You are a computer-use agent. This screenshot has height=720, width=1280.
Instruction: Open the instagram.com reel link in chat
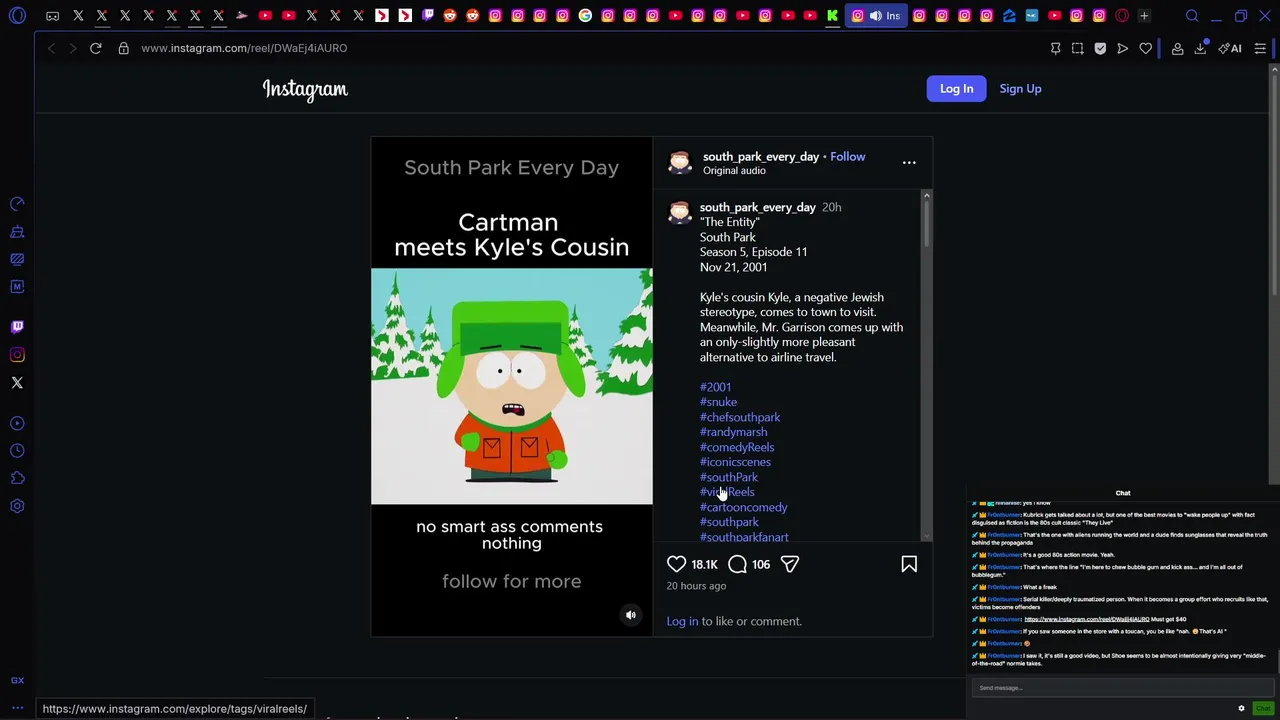[1087, 619]
